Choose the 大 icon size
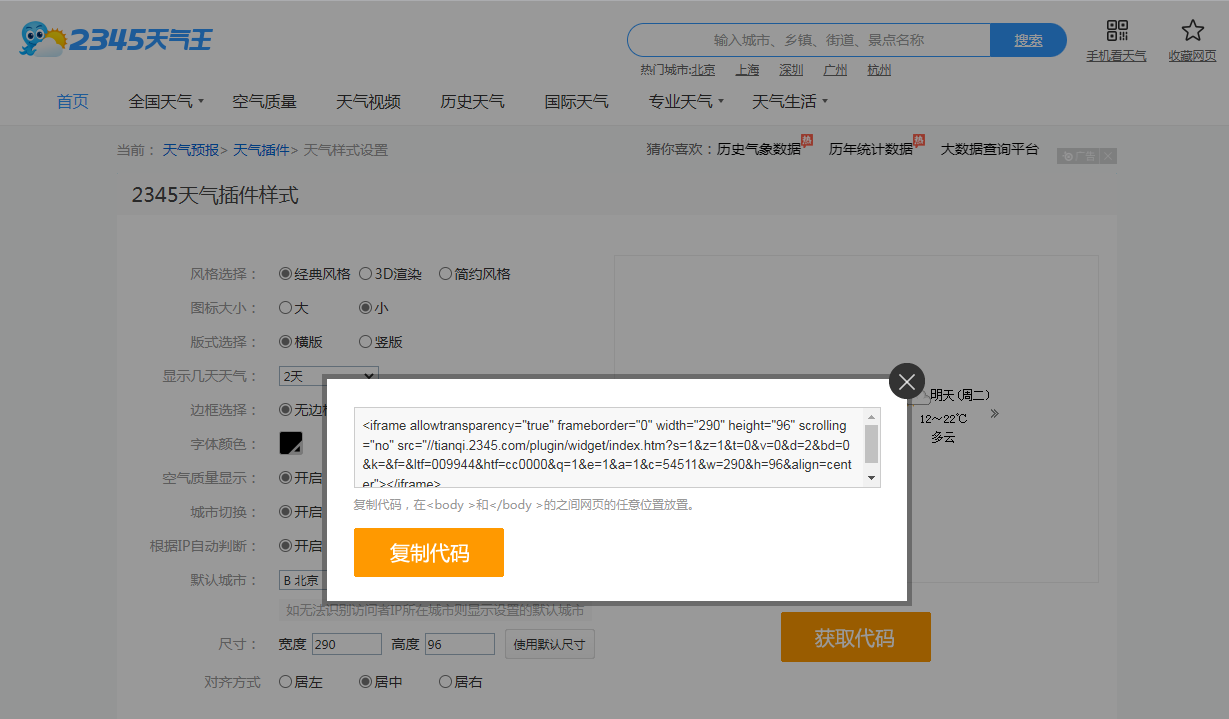The image size is (1229, 719). [x=285, y=308]
